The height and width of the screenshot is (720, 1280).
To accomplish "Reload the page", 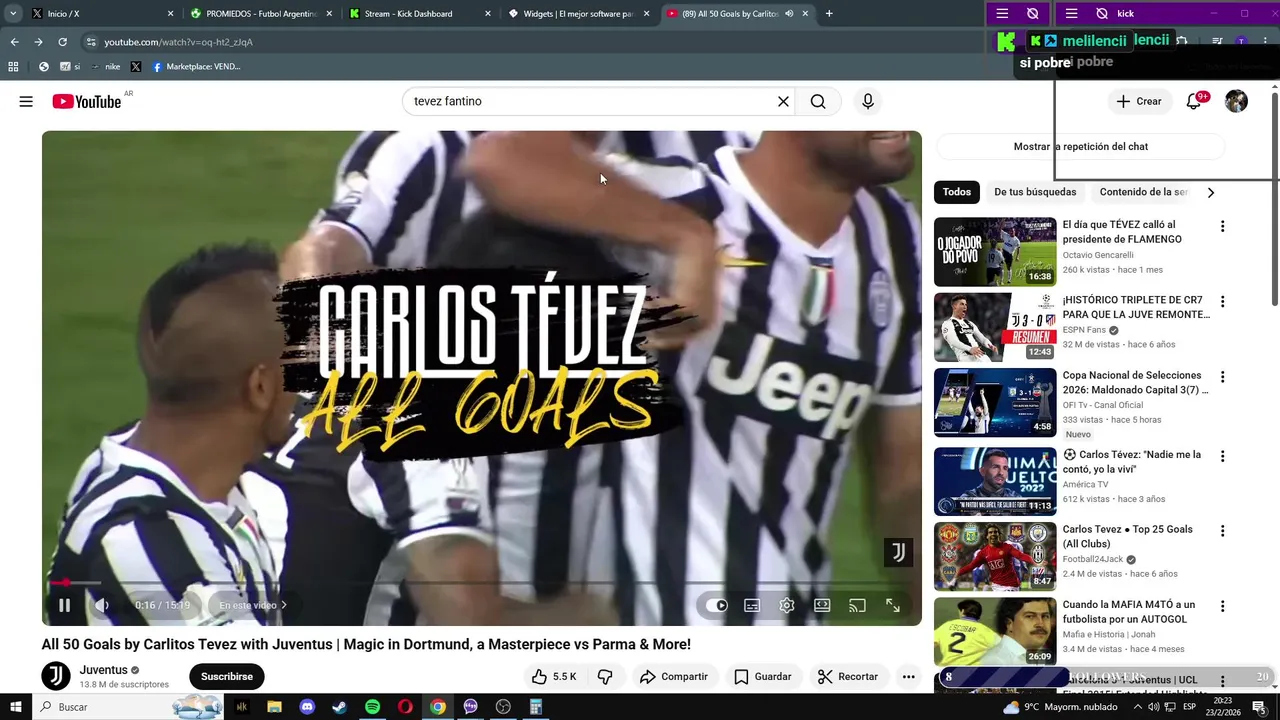I will [62, 42].
